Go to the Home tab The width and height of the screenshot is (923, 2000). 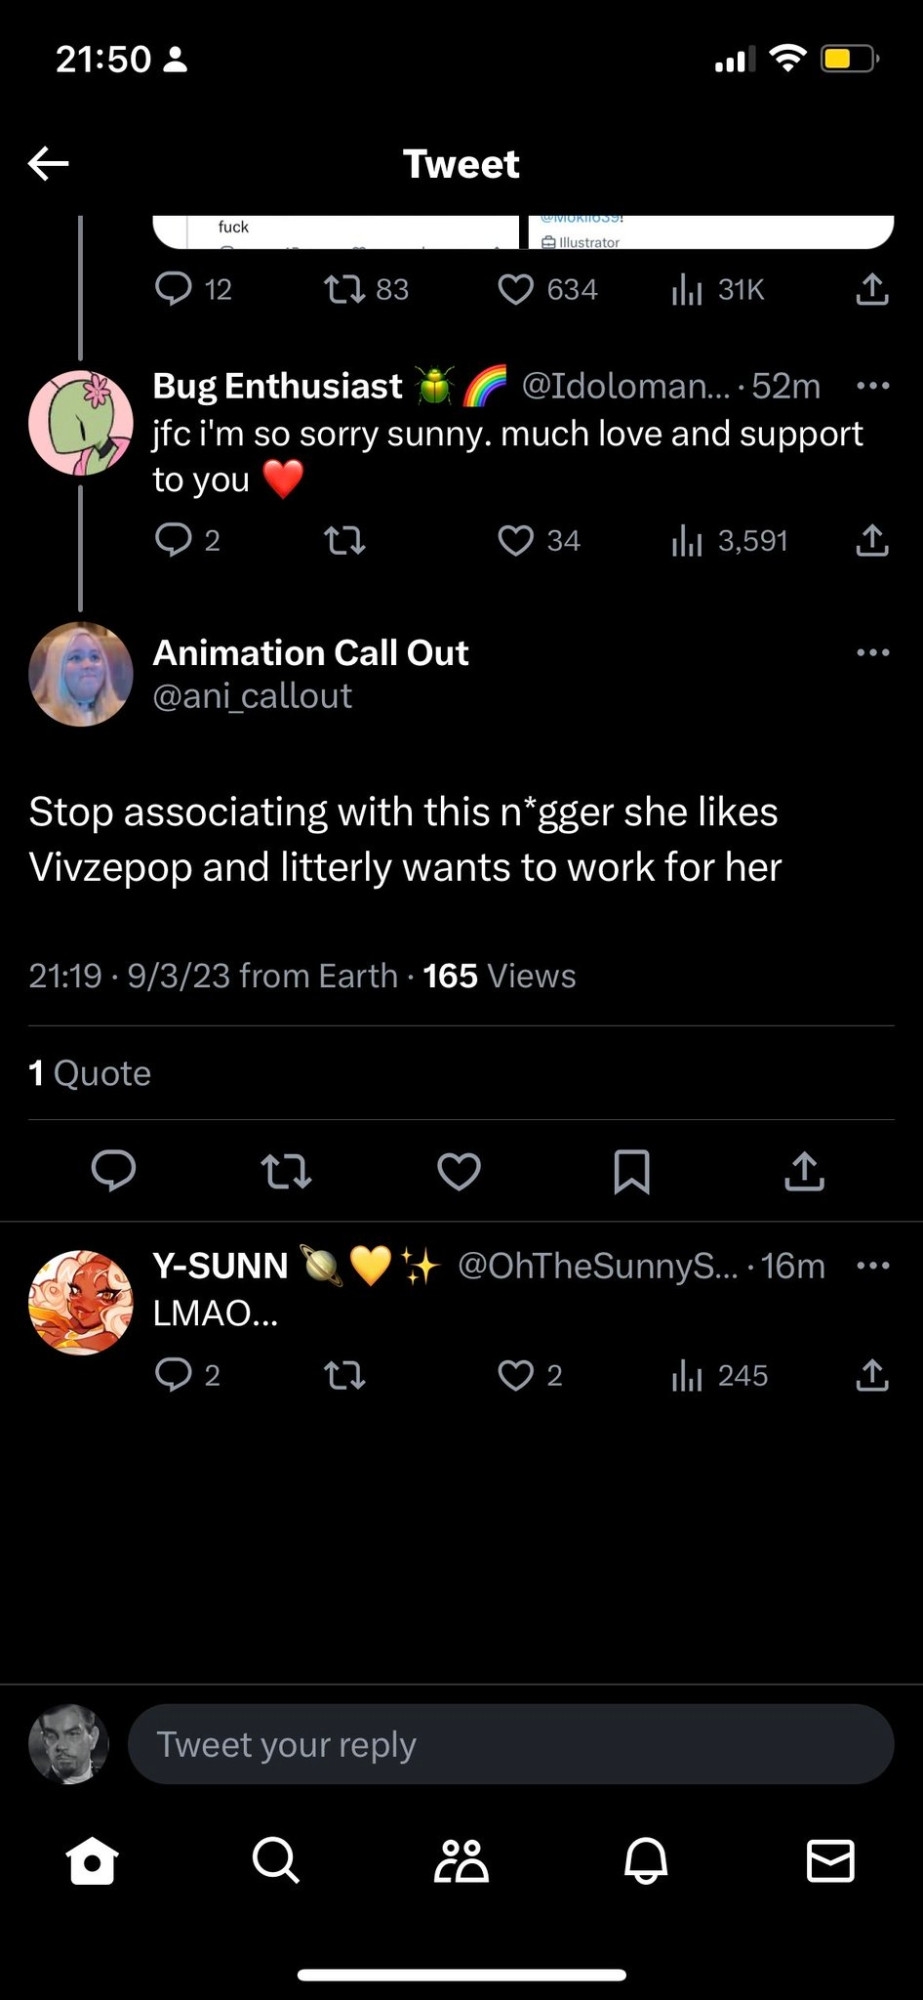92,1861
